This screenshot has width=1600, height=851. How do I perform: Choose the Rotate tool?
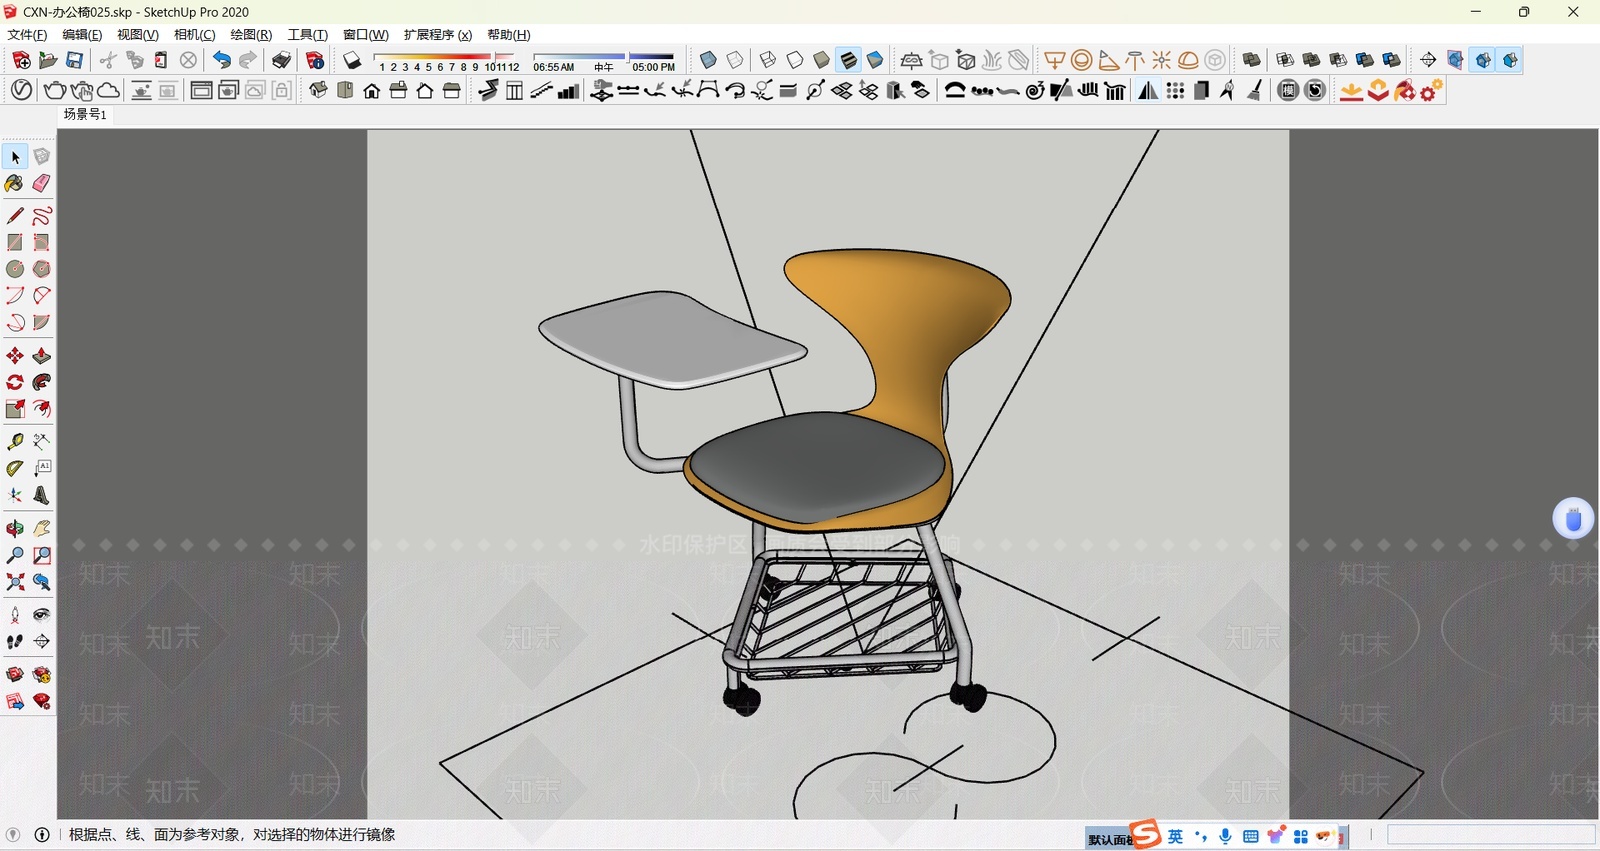click(x=15, y=382)
